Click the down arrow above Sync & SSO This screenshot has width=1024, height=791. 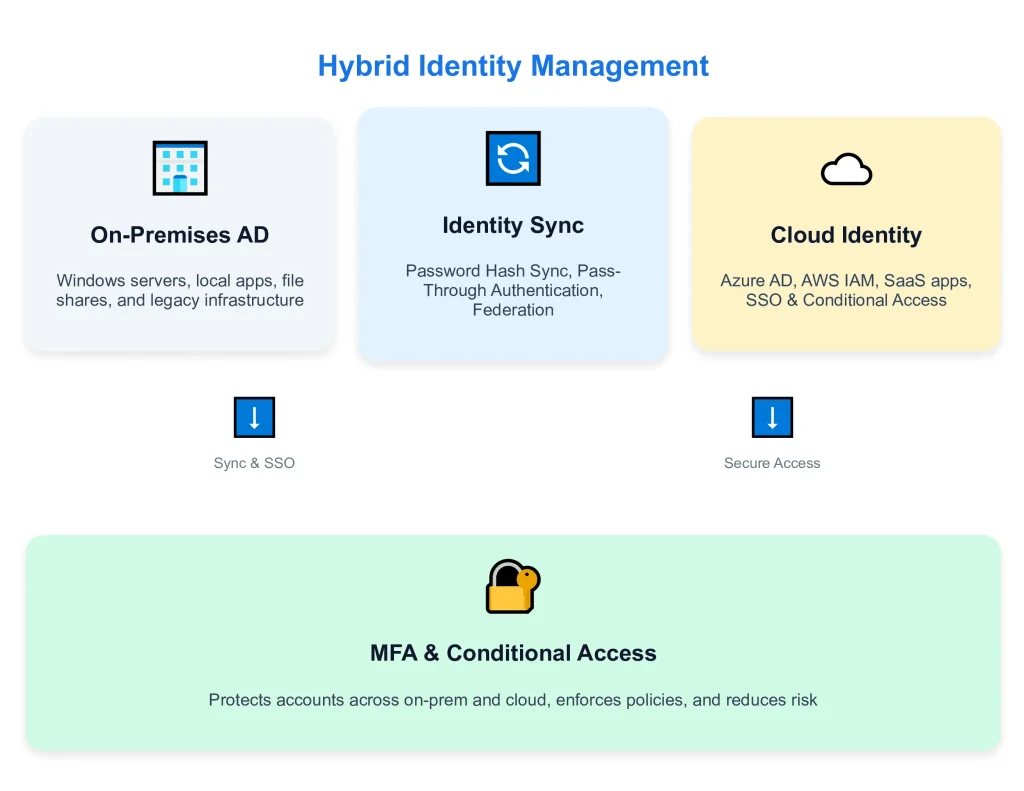point(254,417)
